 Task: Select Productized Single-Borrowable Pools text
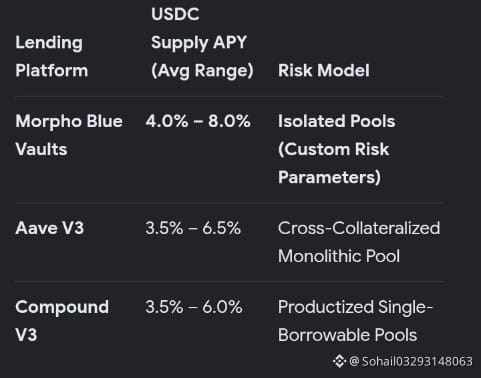click(x=355, y=321)
